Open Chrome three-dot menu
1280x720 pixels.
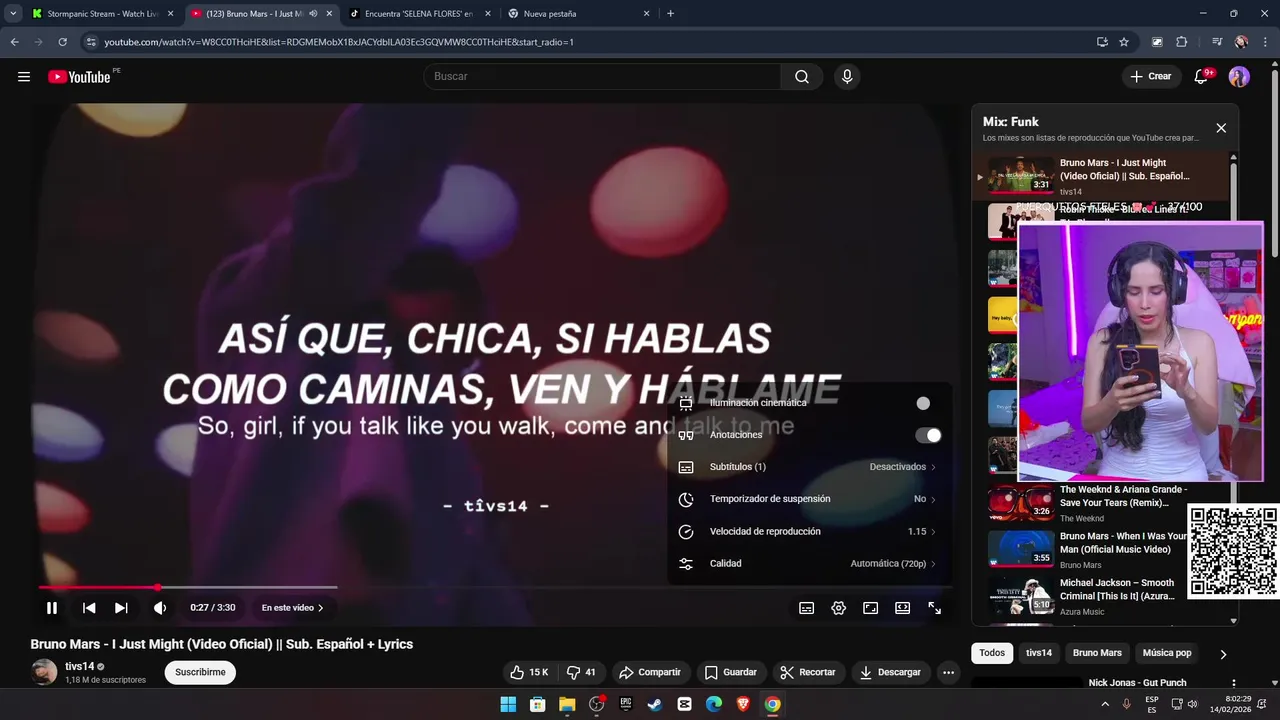coord(1265,42)
